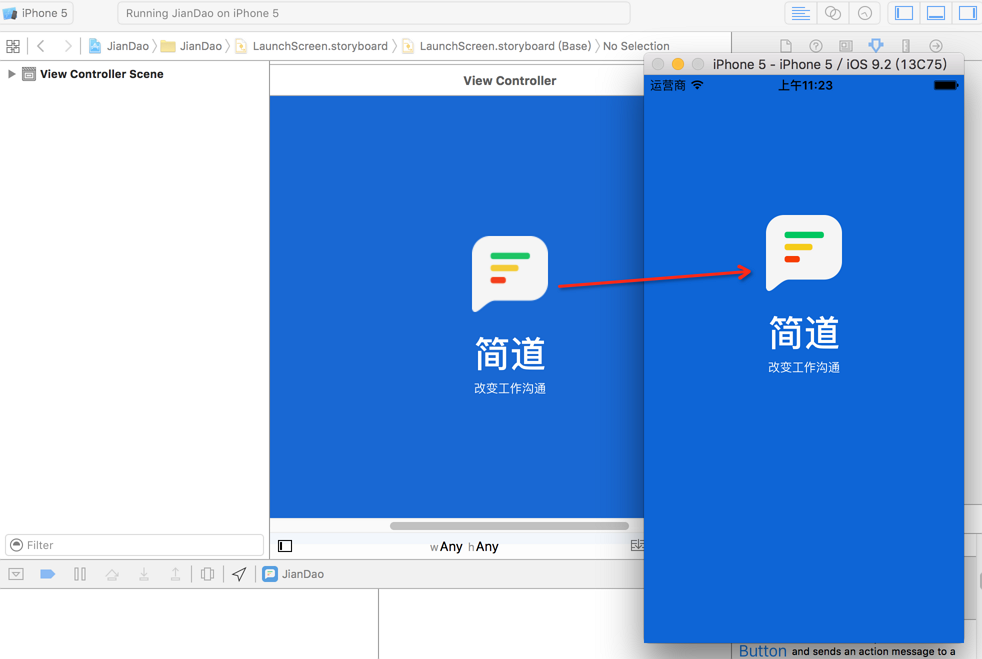Click the canvas horizontal scrollbar

coord(509,526)
